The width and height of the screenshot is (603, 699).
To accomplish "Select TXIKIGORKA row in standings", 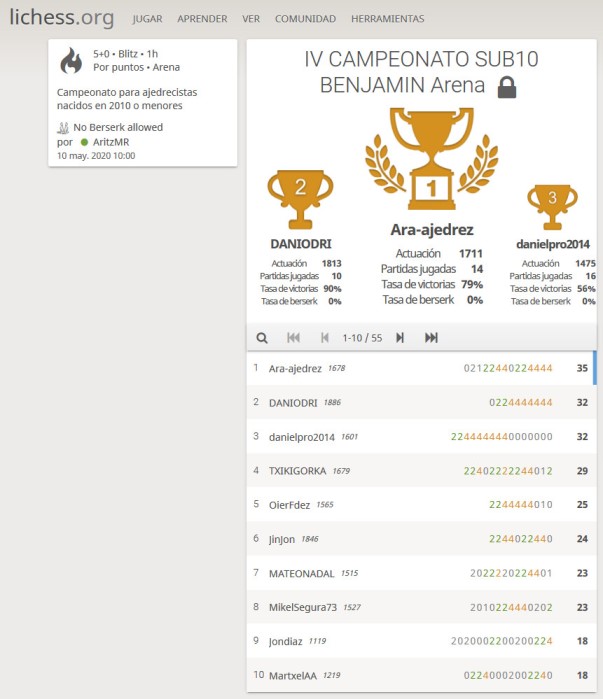I will (420, 470).
